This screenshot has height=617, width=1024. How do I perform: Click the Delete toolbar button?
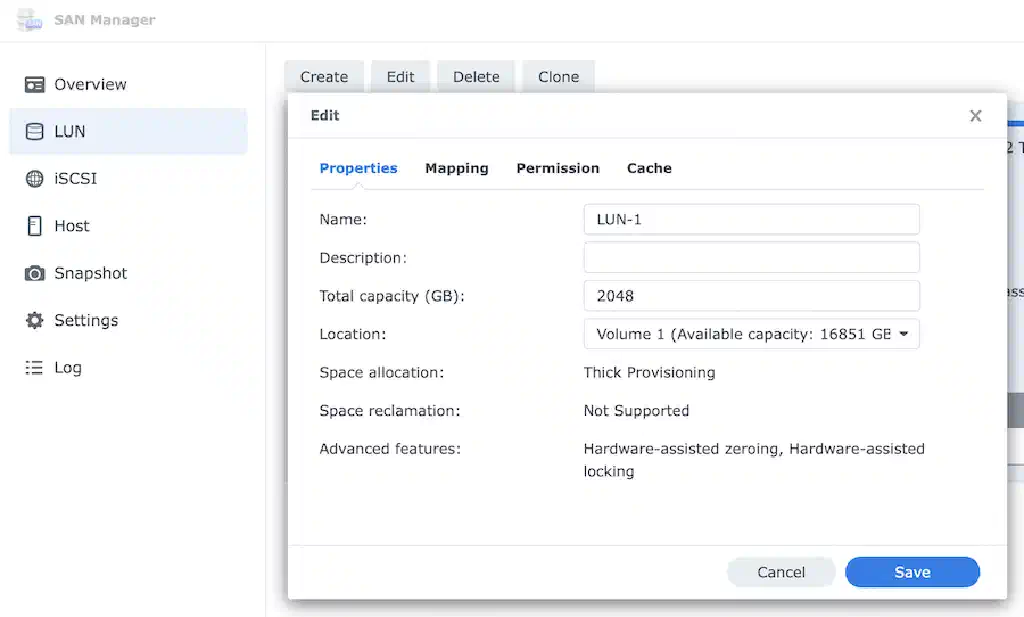[x=476, y=76]
